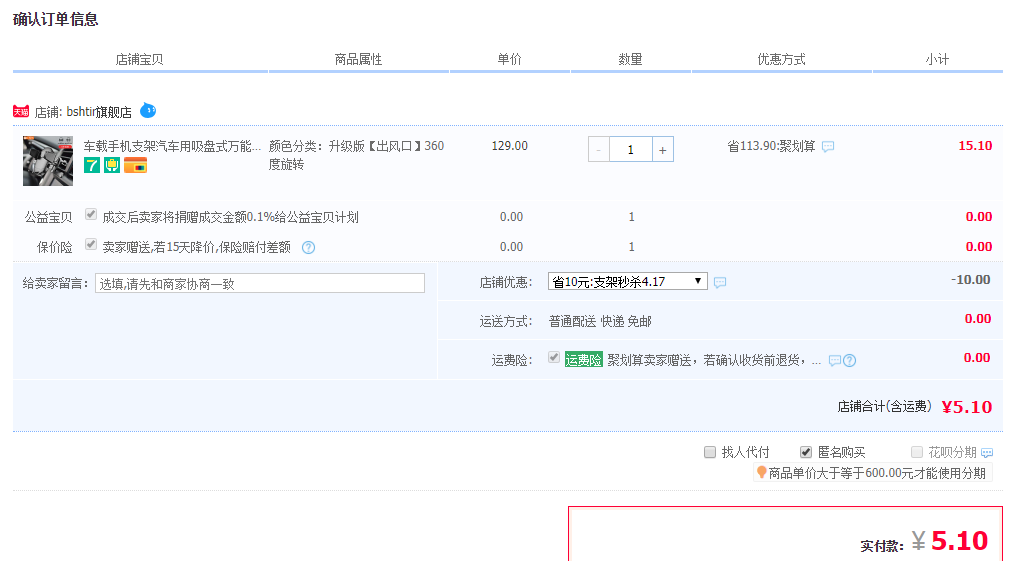
Task: Click the green shield guarantee badge icon
Action: tap(112, 165)
